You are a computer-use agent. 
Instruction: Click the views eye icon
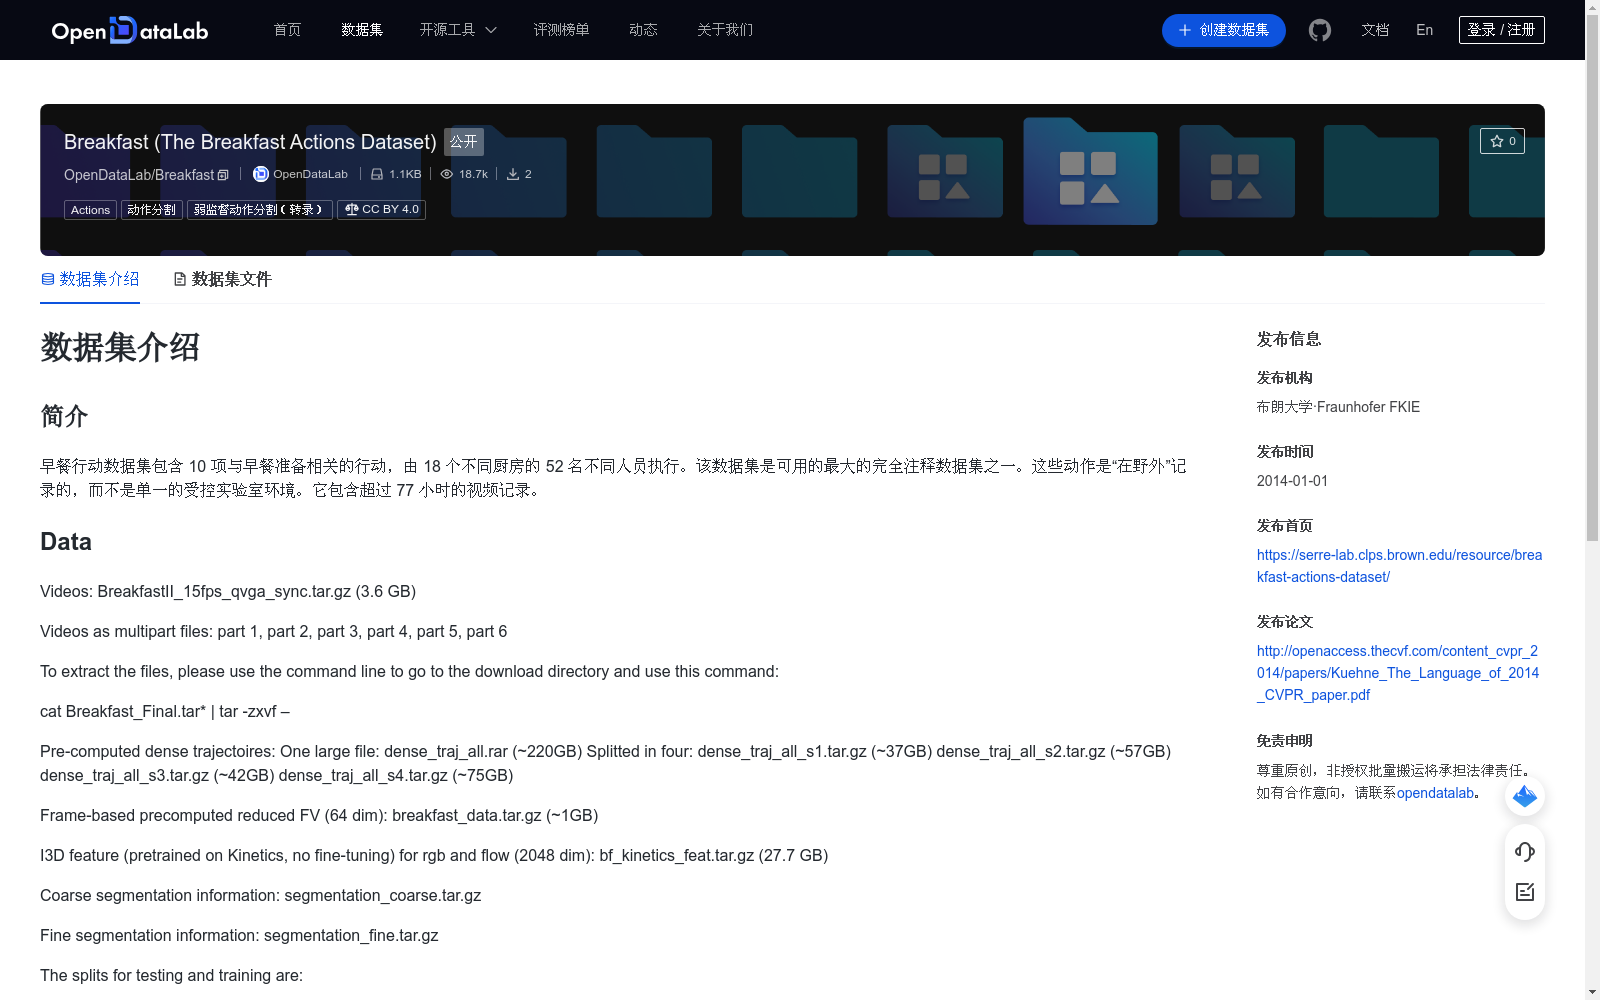(x=447, y=174)
